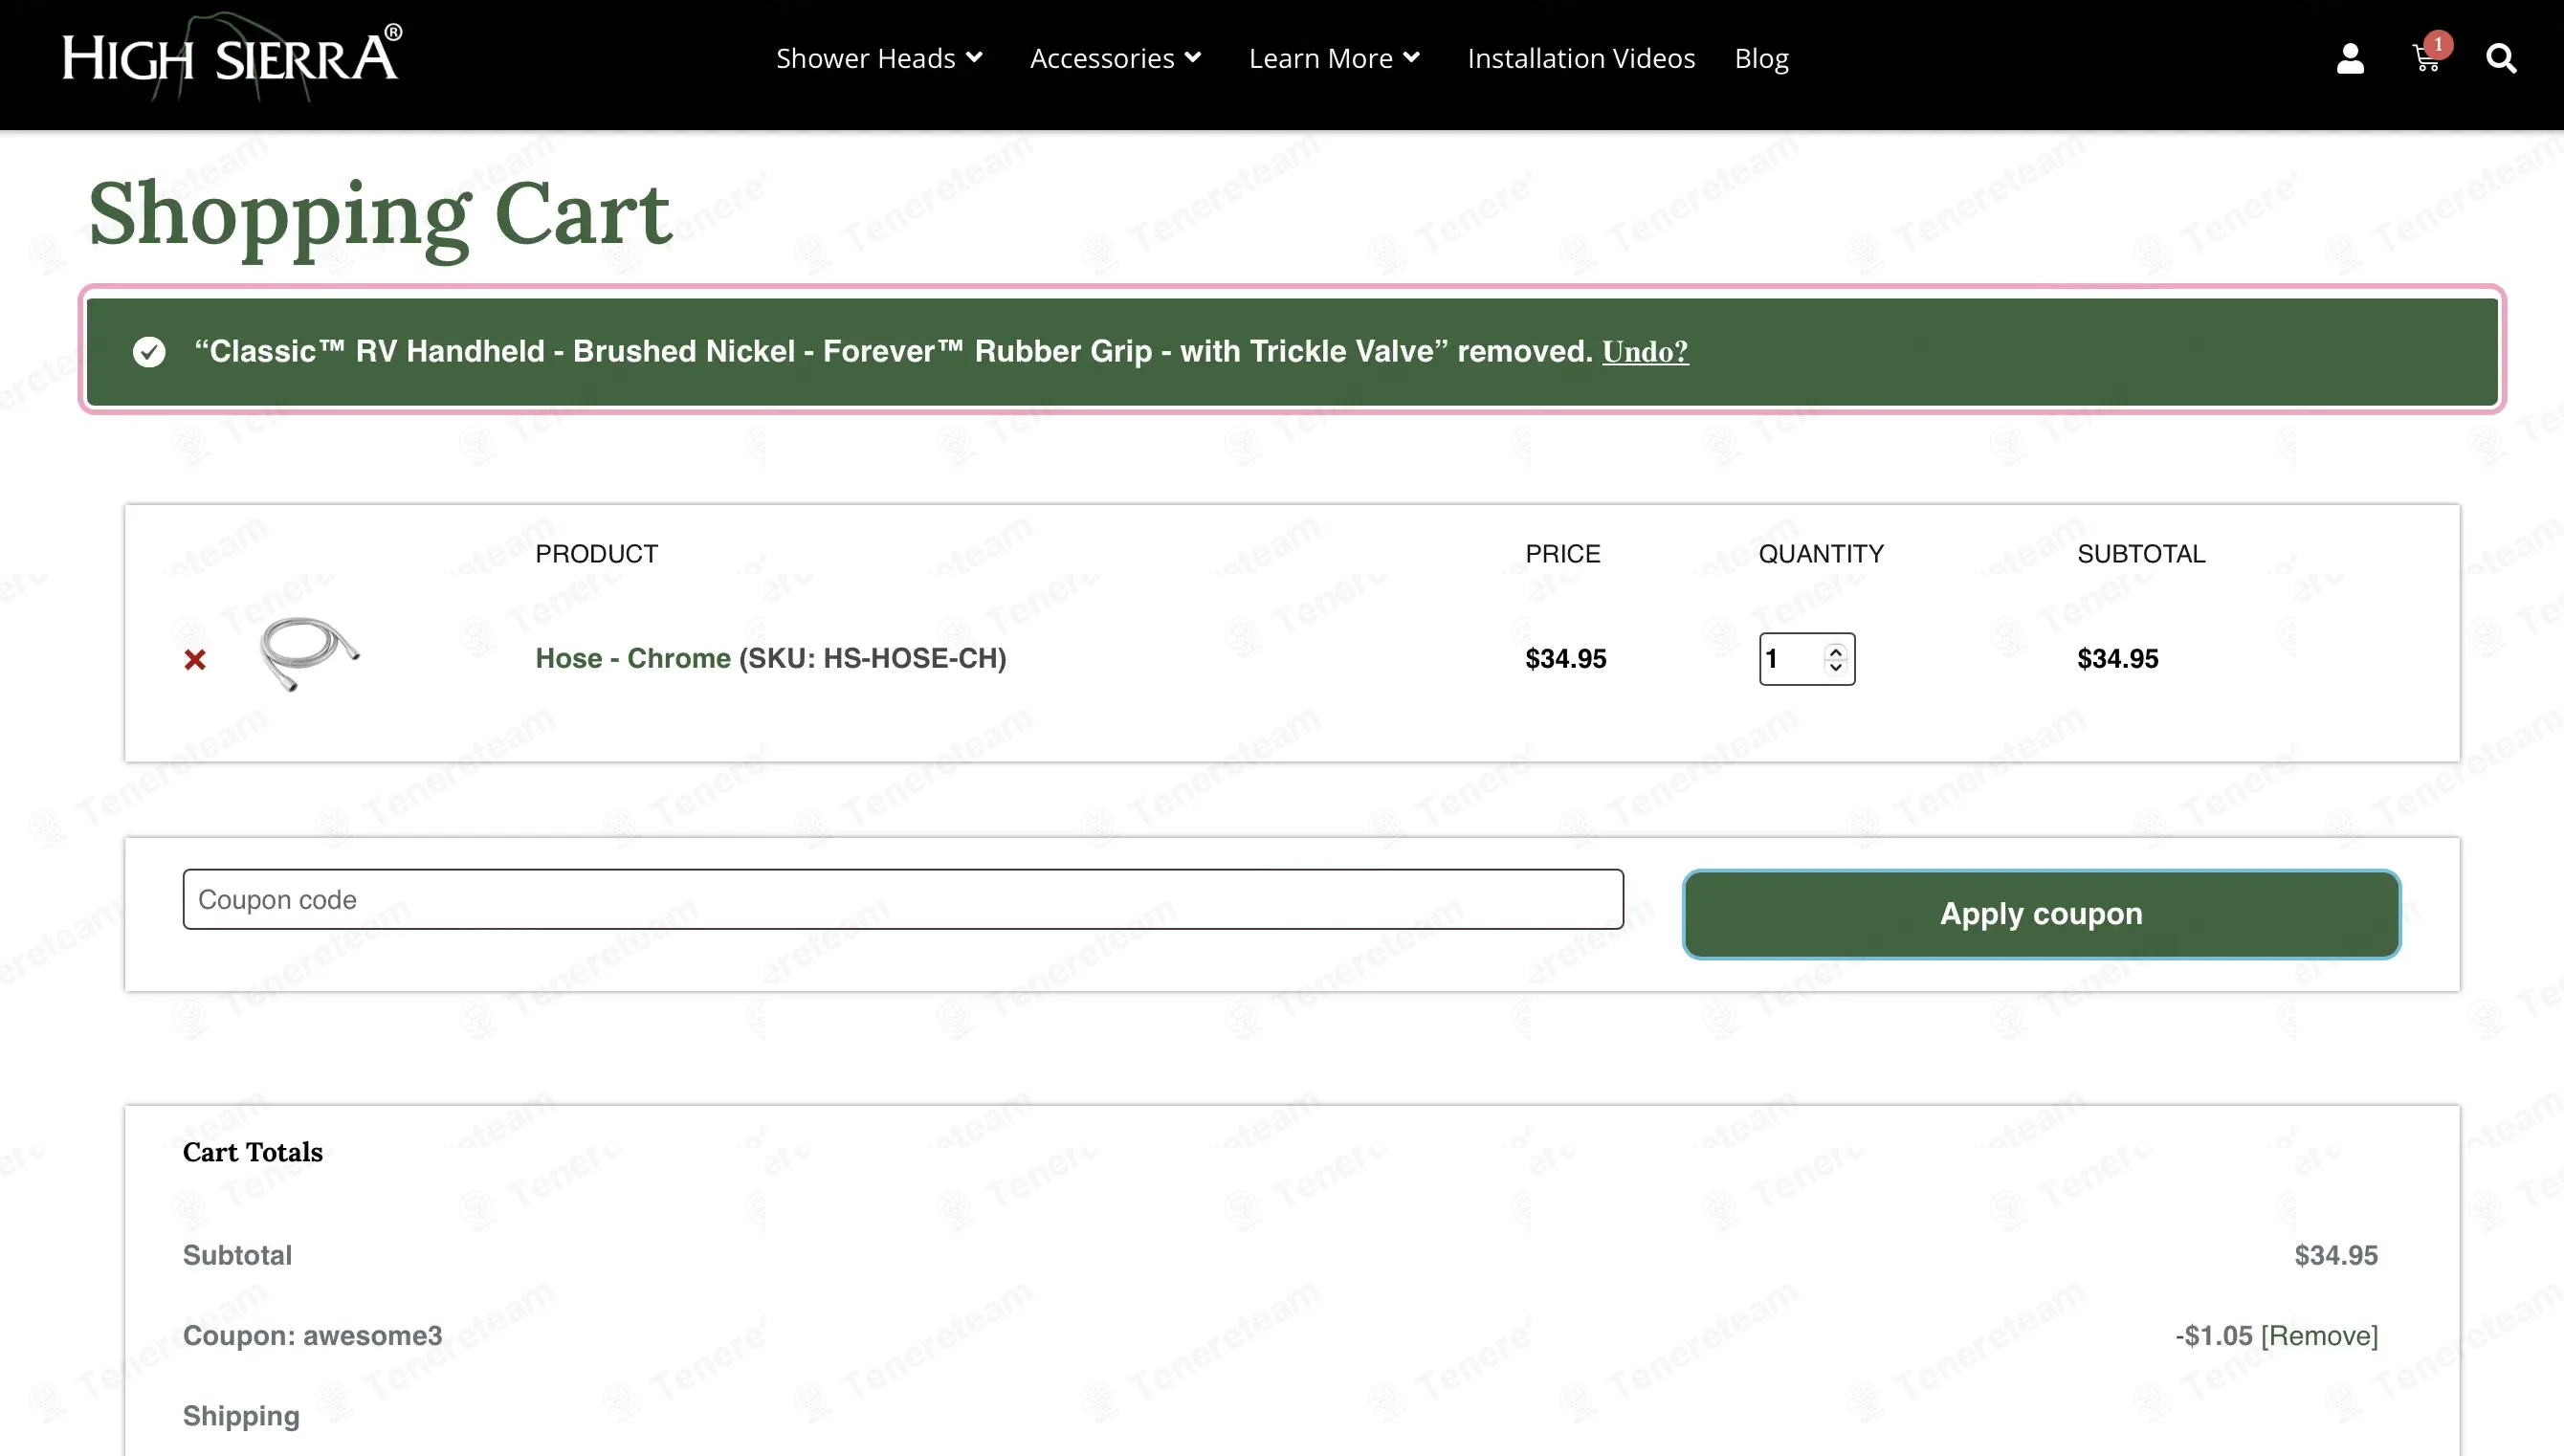
Task: Open the shopping cart icon
Action: (2425, 60)
